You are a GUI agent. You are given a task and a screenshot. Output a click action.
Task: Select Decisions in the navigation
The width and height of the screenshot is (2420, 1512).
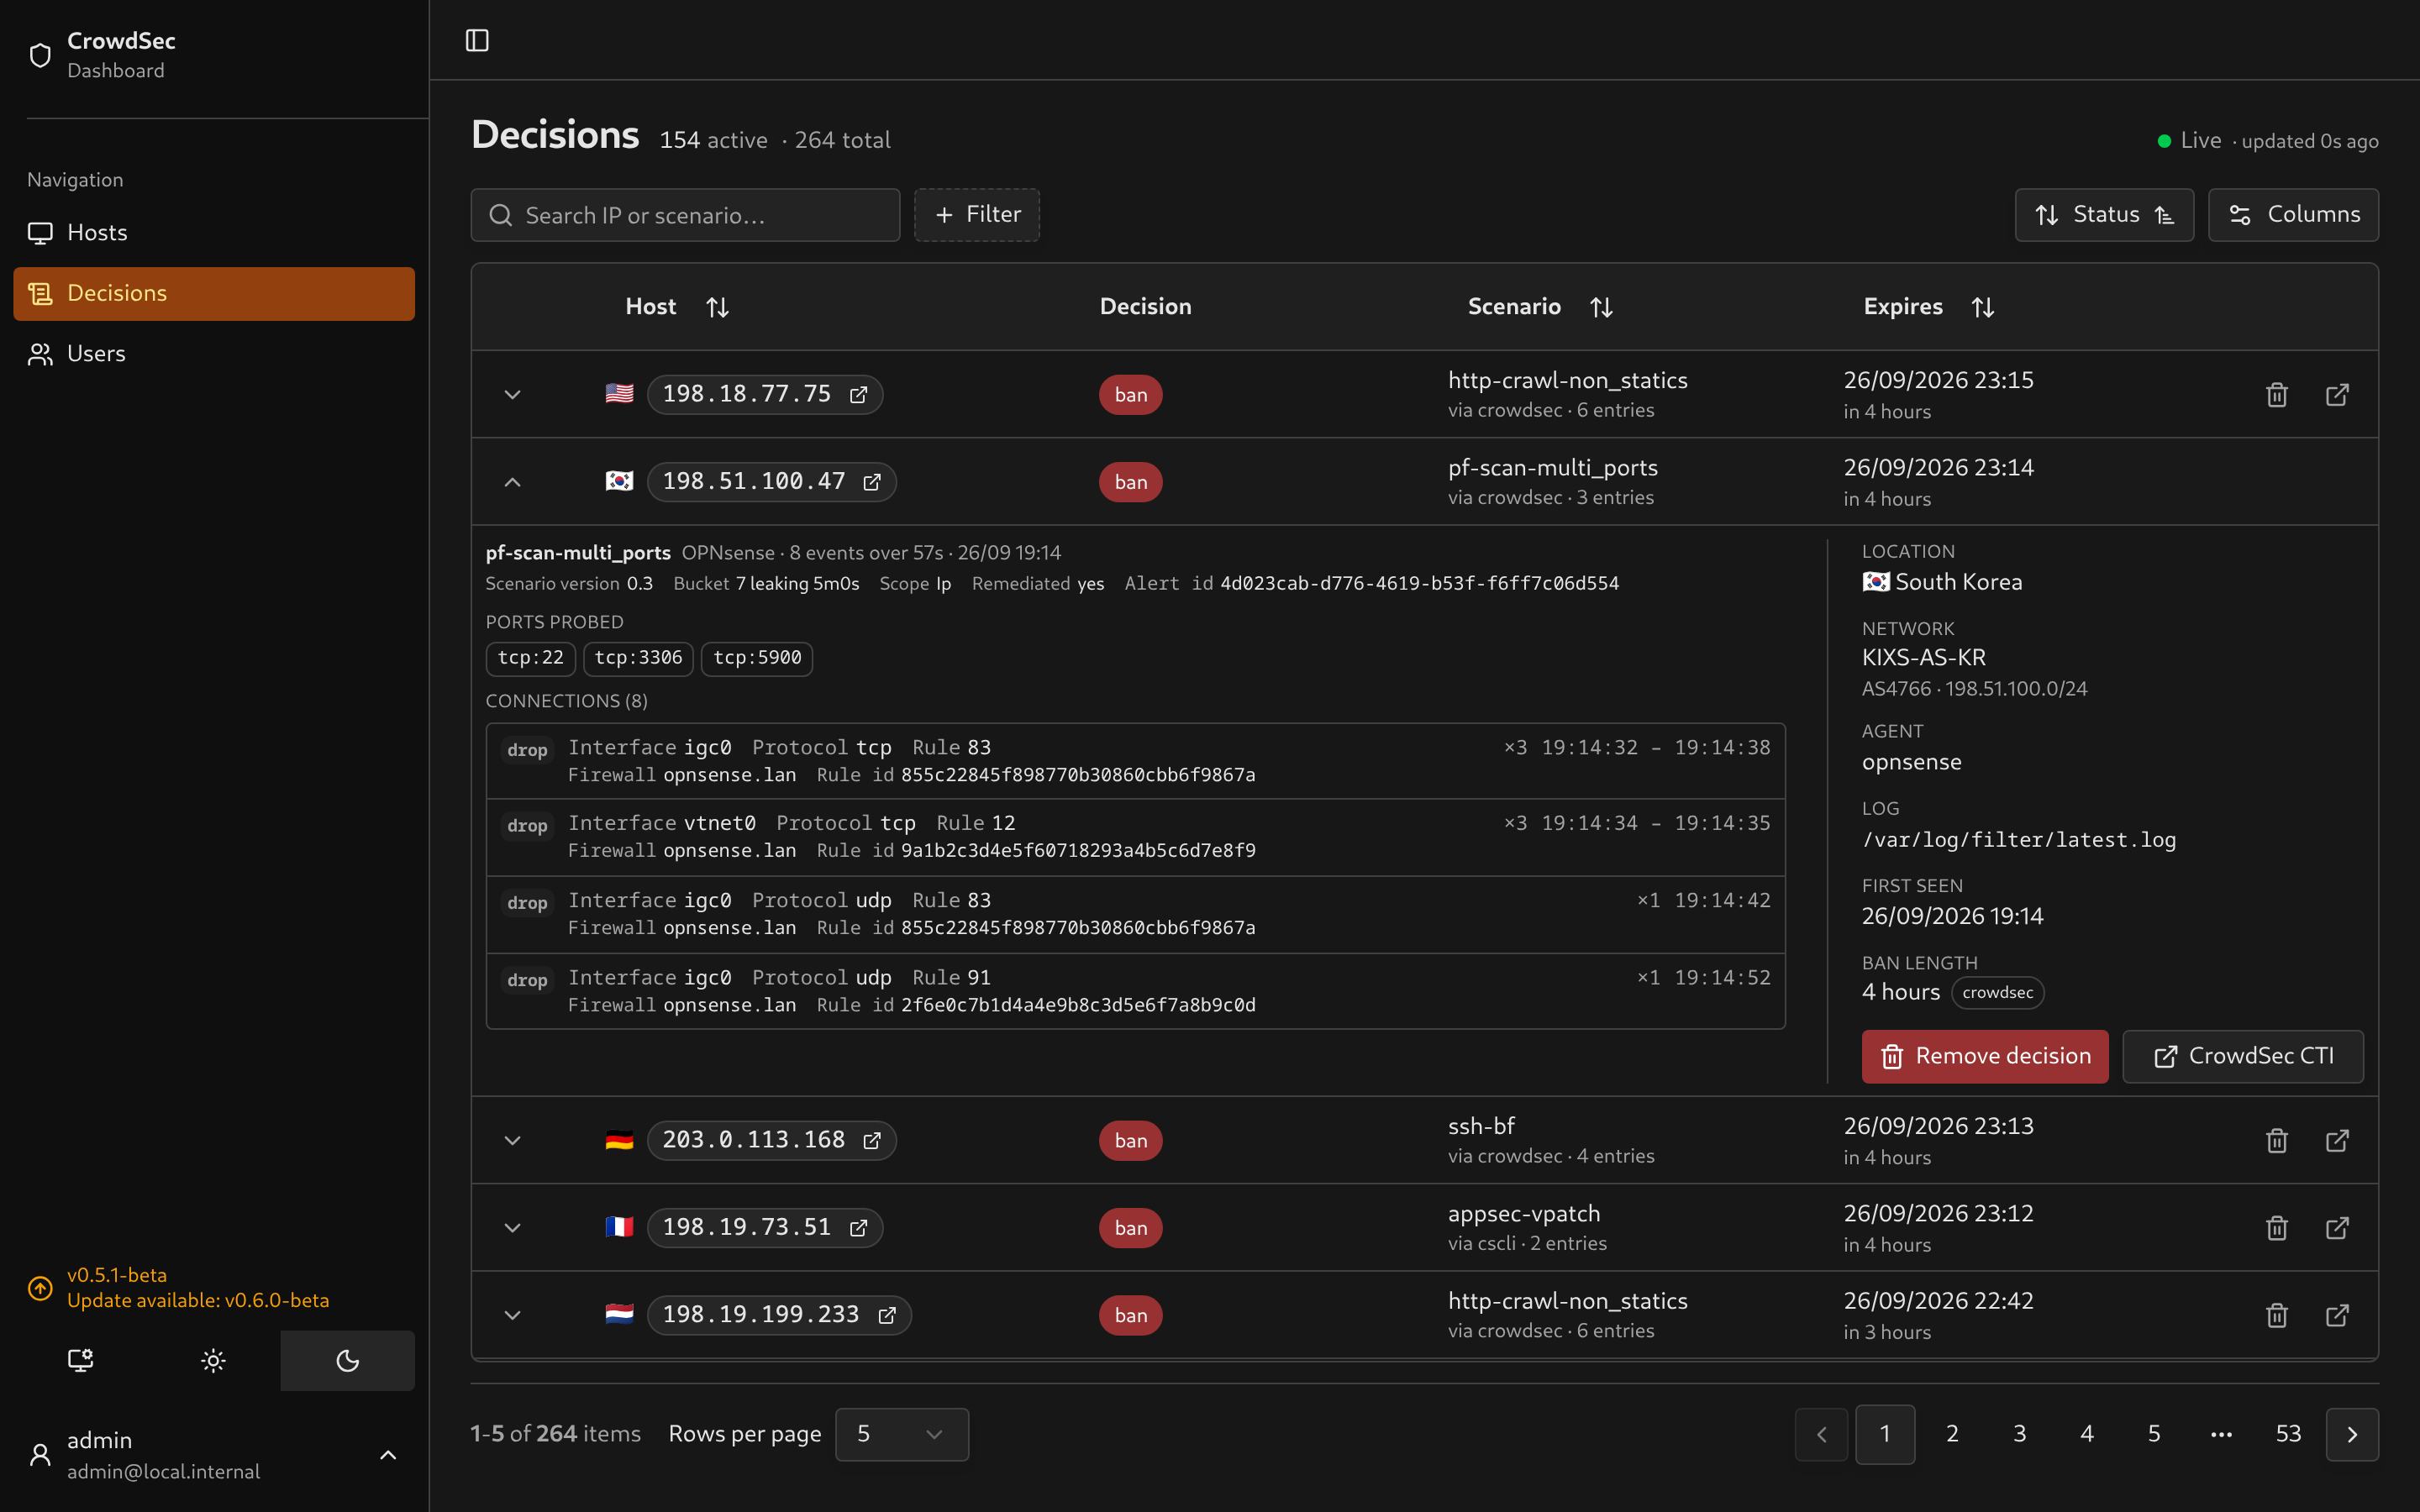pyautogui.click(x=214, y=293)
